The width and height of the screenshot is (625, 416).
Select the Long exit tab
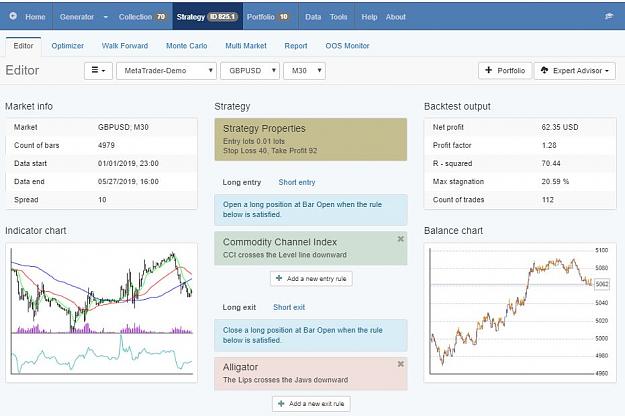[x=239, y=307]
